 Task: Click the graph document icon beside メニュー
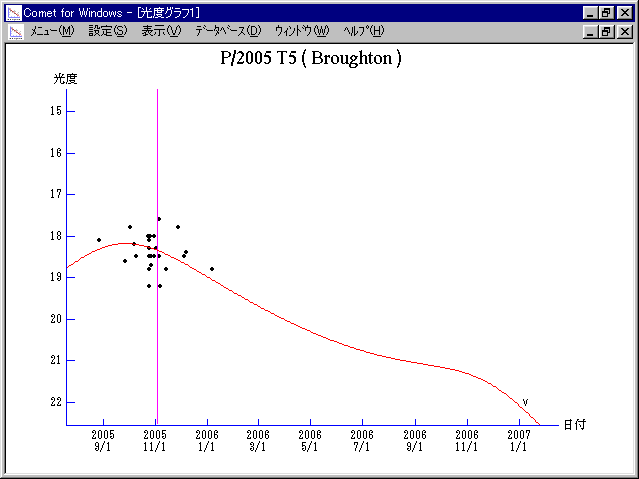[15, 31]
